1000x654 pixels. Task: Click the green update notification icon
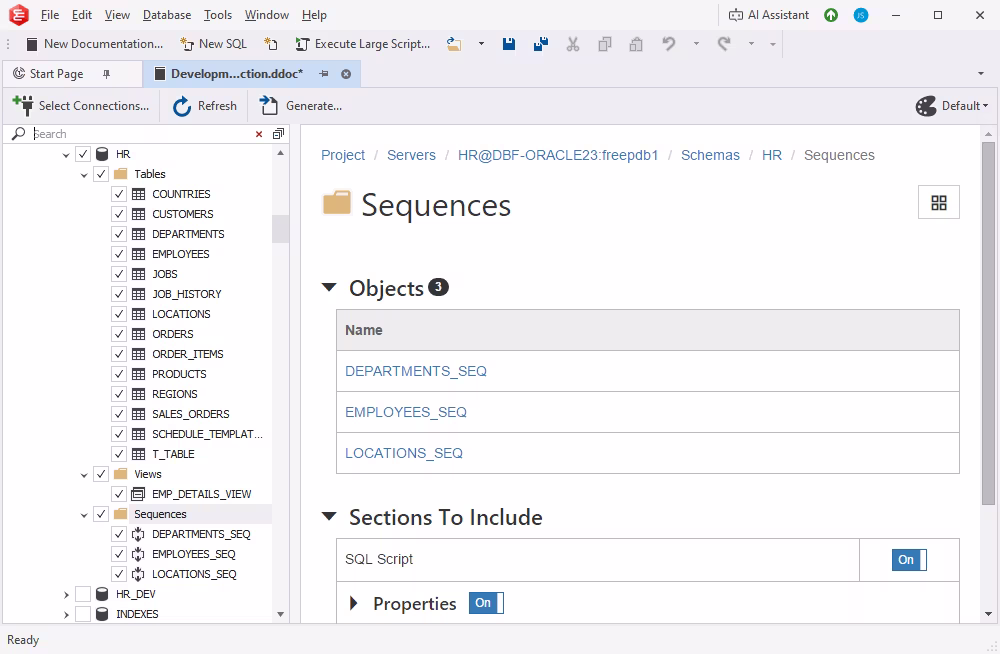point(831,15)
